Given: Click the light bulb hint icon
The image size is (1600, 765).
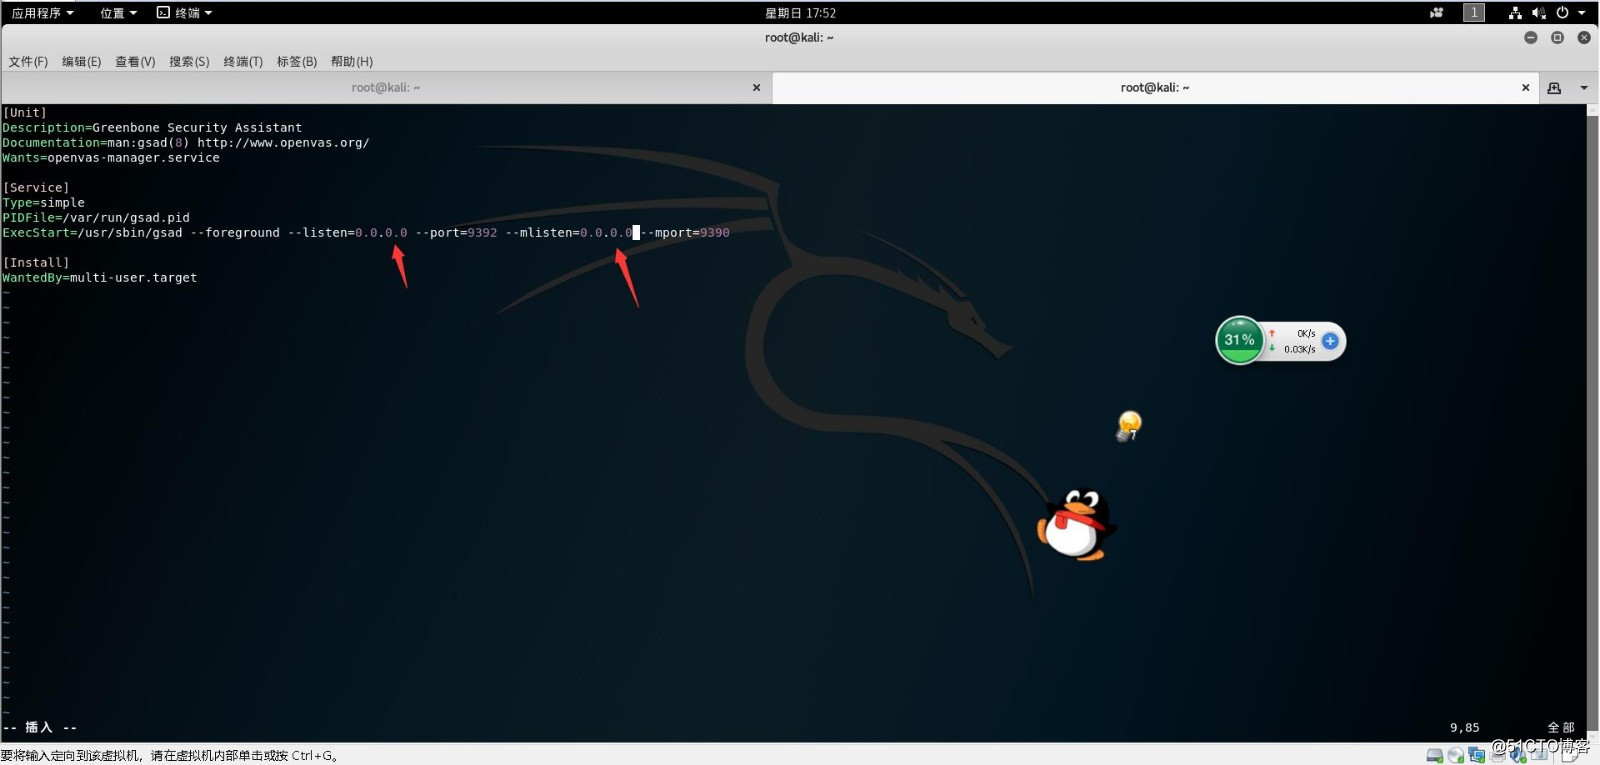Looking at the screenshot, I should tap(1129, 426).
